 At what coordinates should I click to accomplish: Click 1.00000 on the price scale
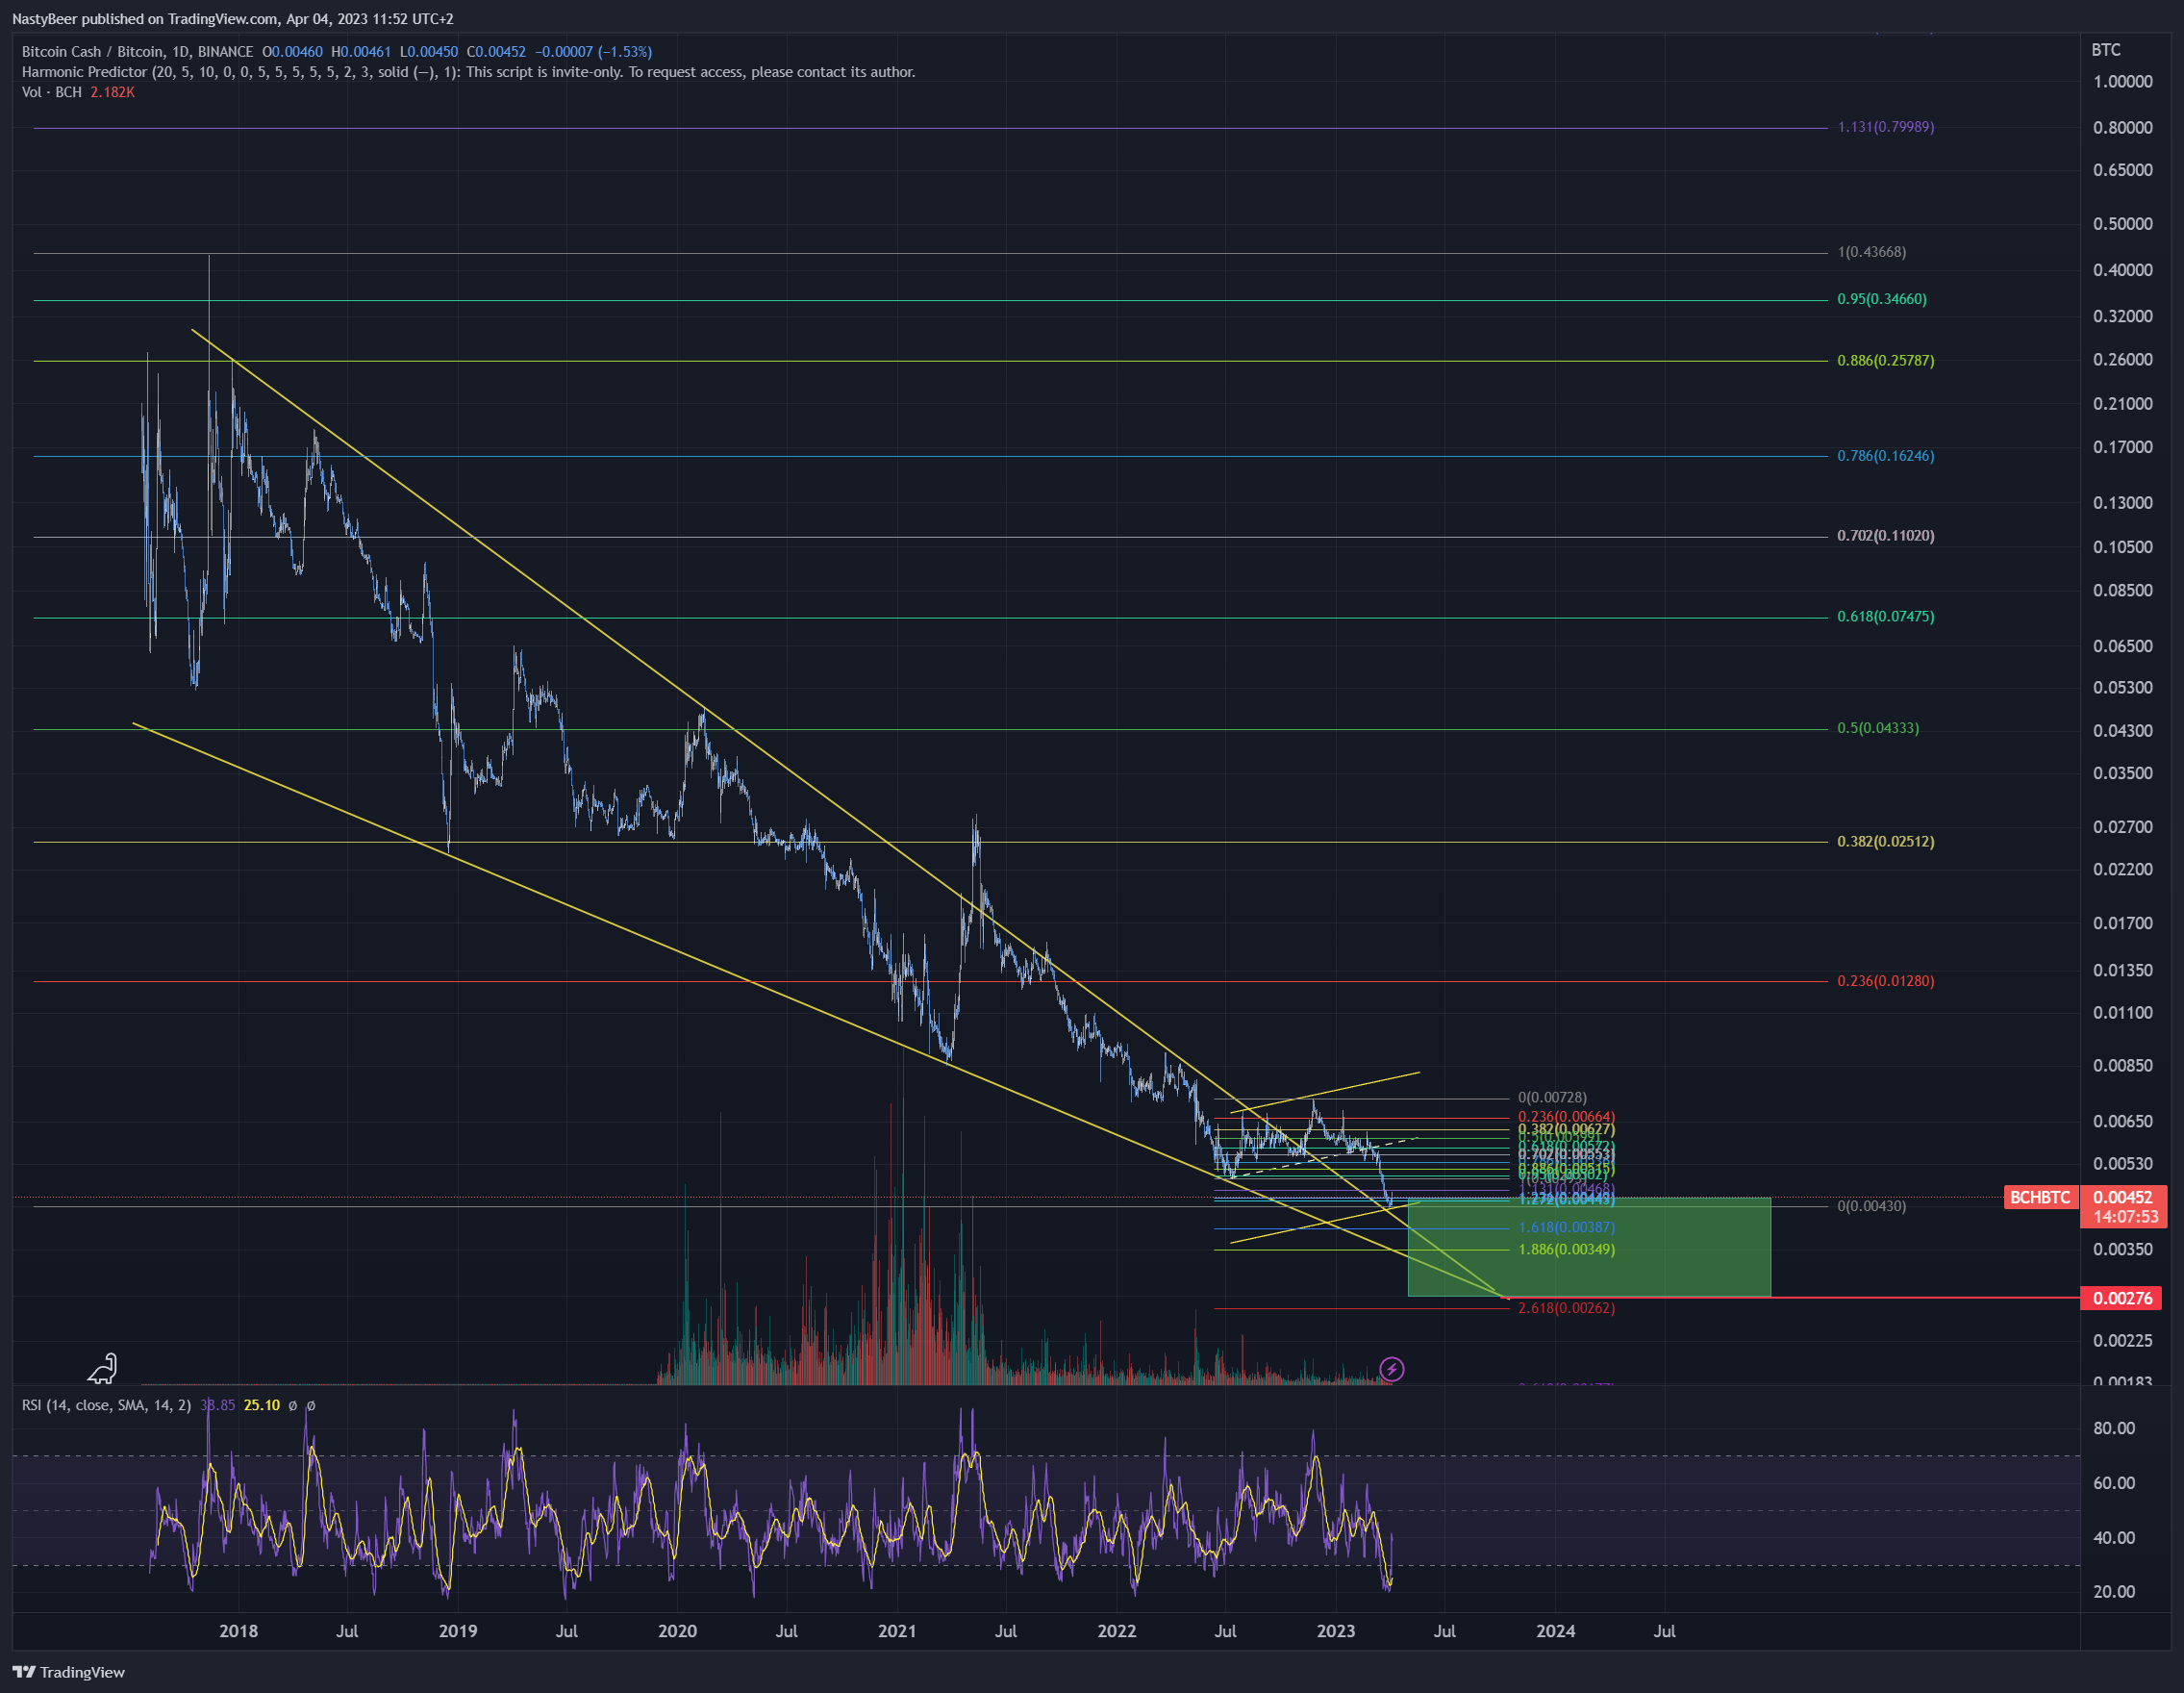tap(2123, 82)
